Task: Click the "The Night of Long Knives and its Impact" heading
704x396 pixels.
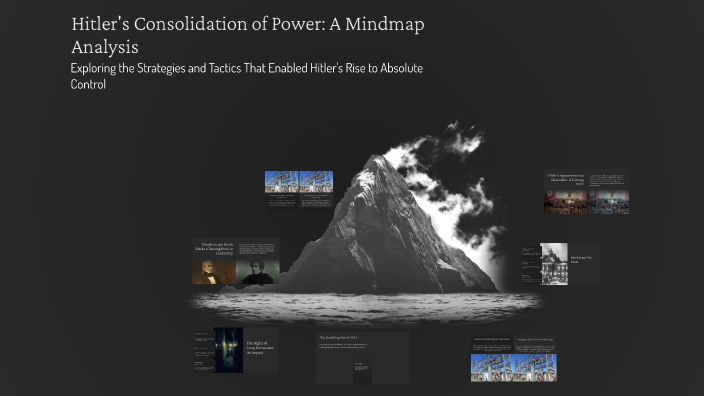Action: click(x=260, y=348)
